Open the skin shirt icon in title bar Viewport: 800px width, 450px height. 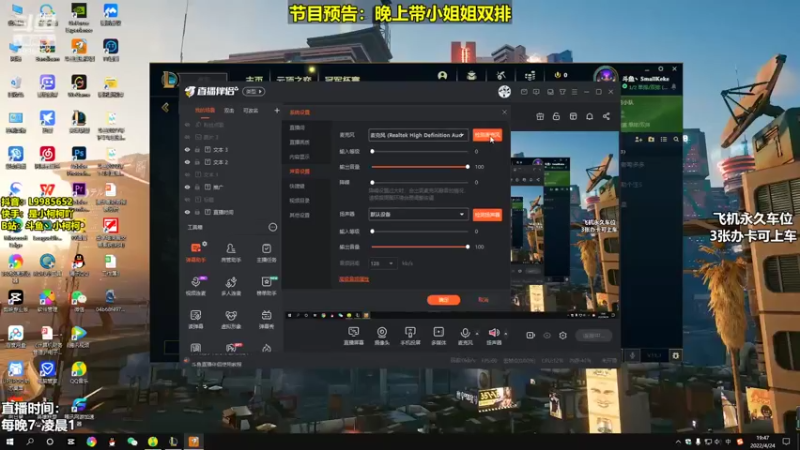[562, 92]
